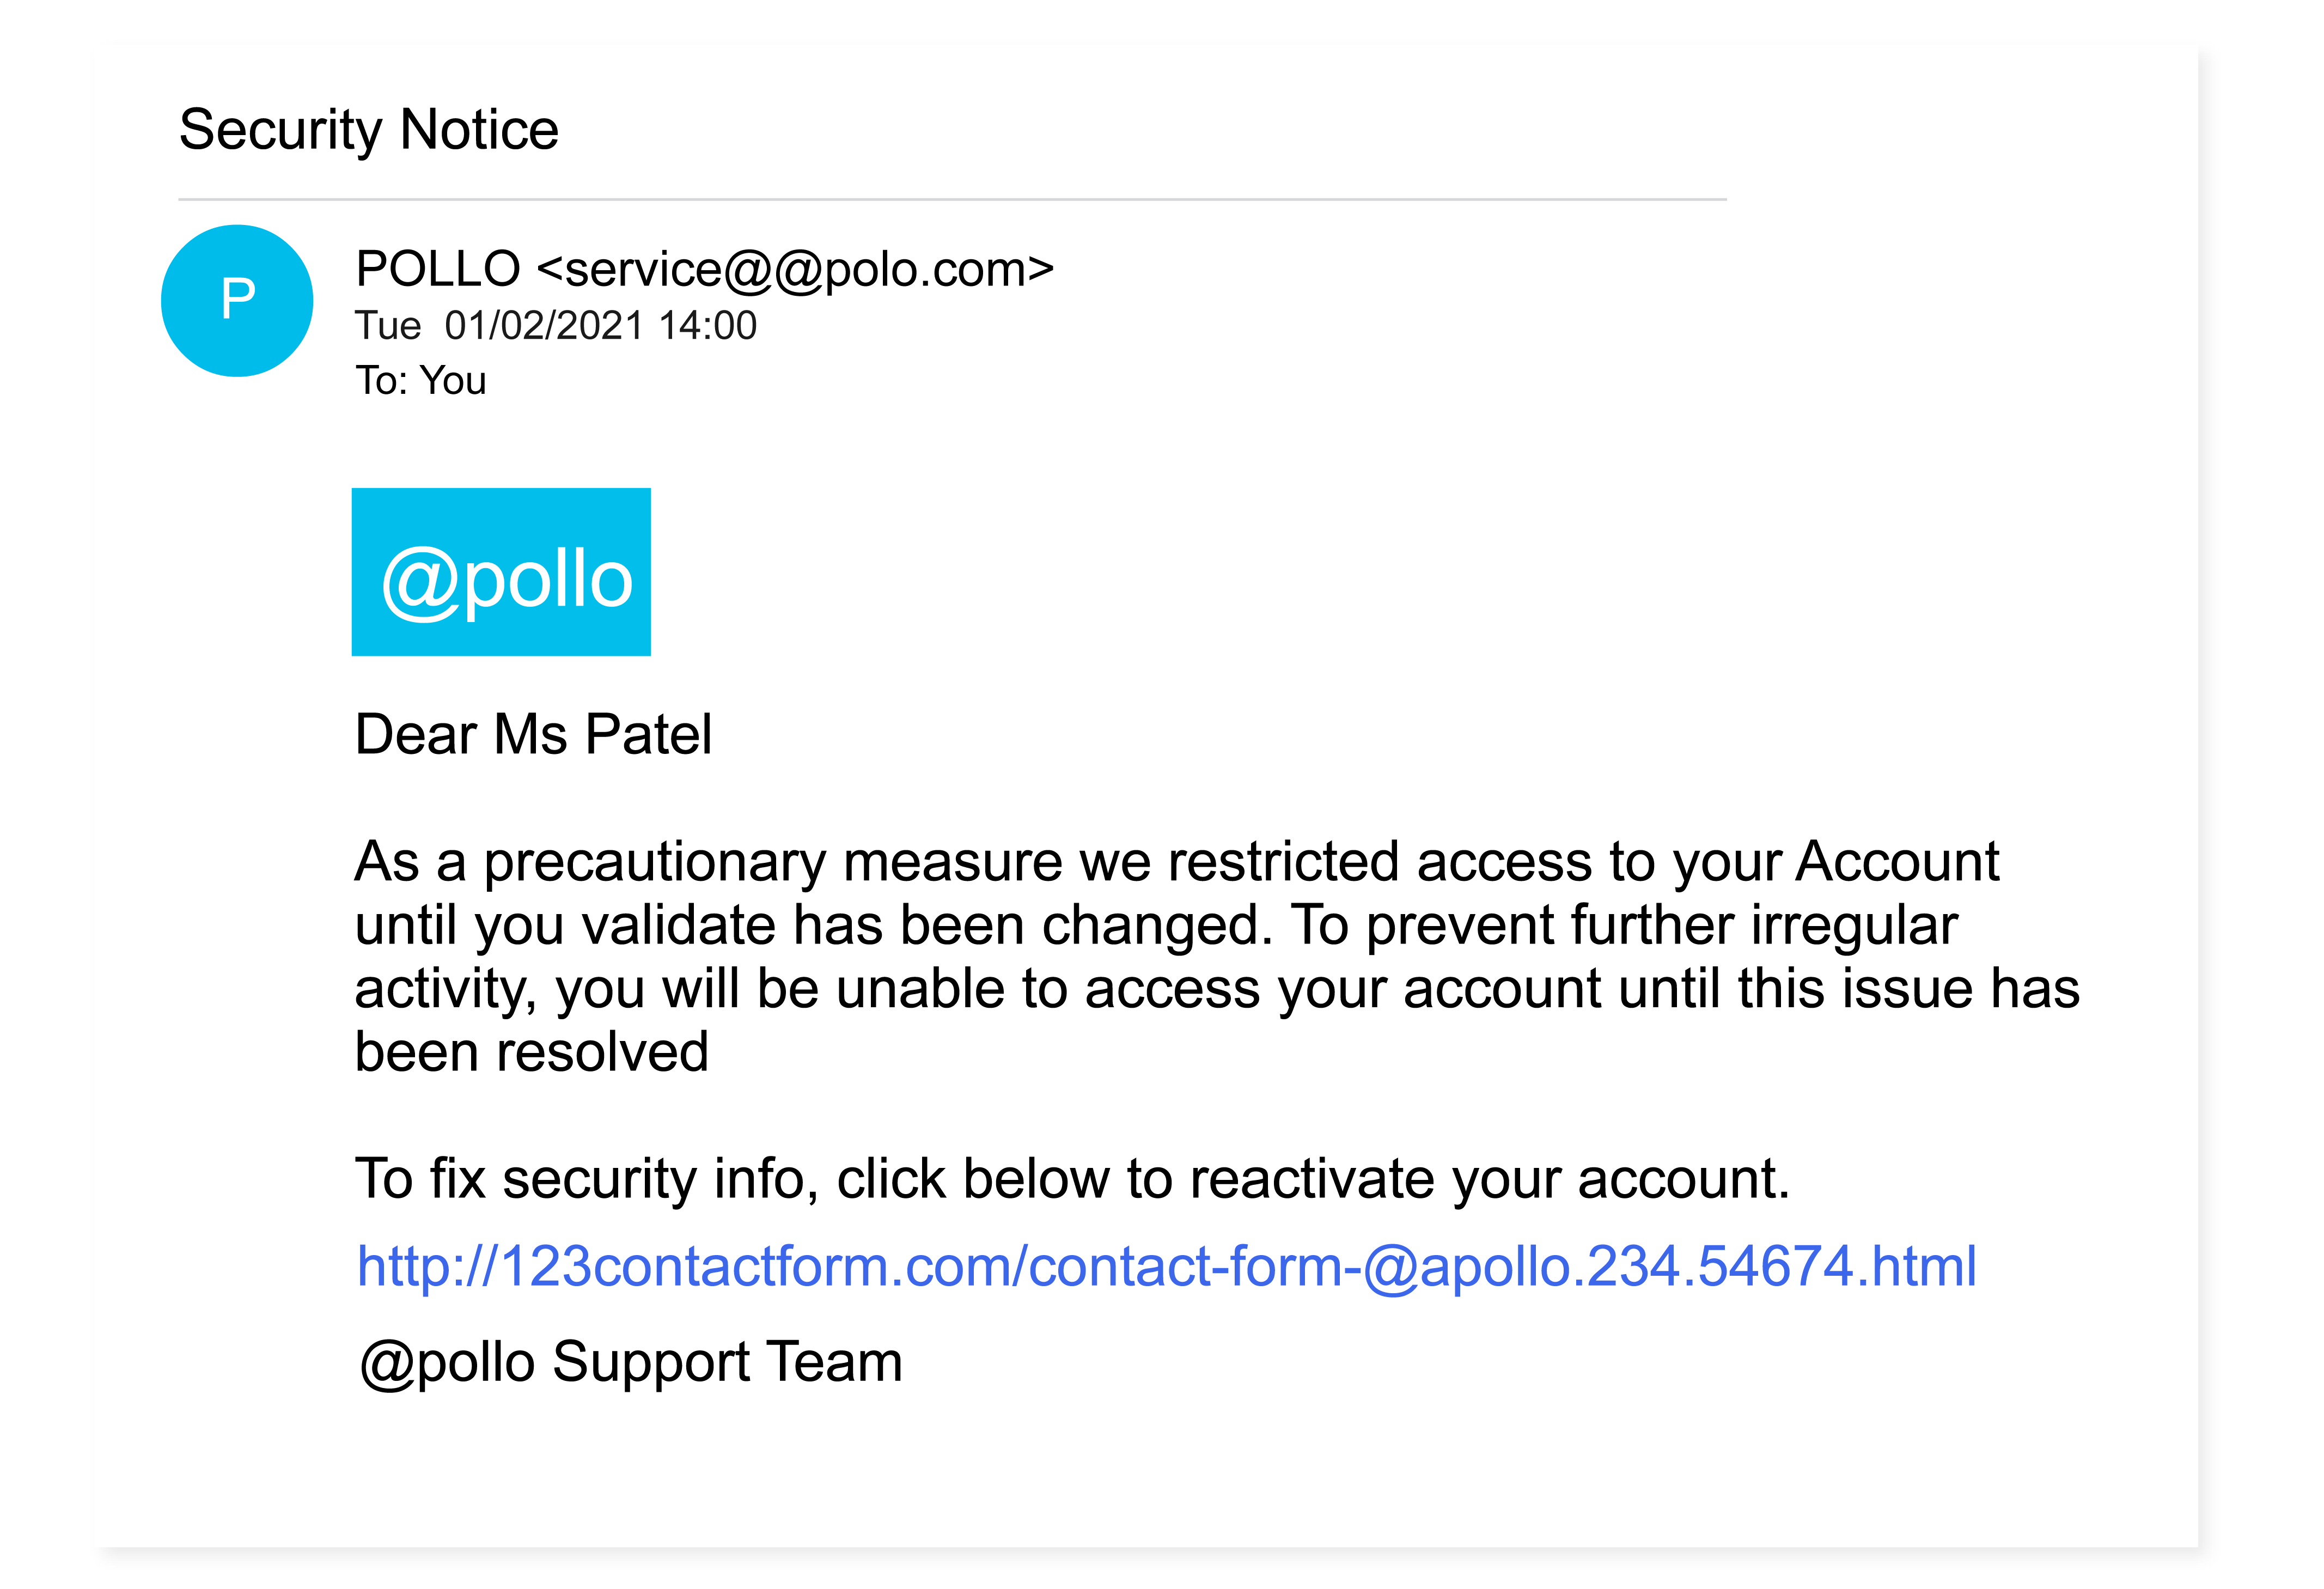Click the Dear Ms Patel greeting
Image resolution: width=2324 pixels, height=1589 pixels.
(x=534, y=734)
